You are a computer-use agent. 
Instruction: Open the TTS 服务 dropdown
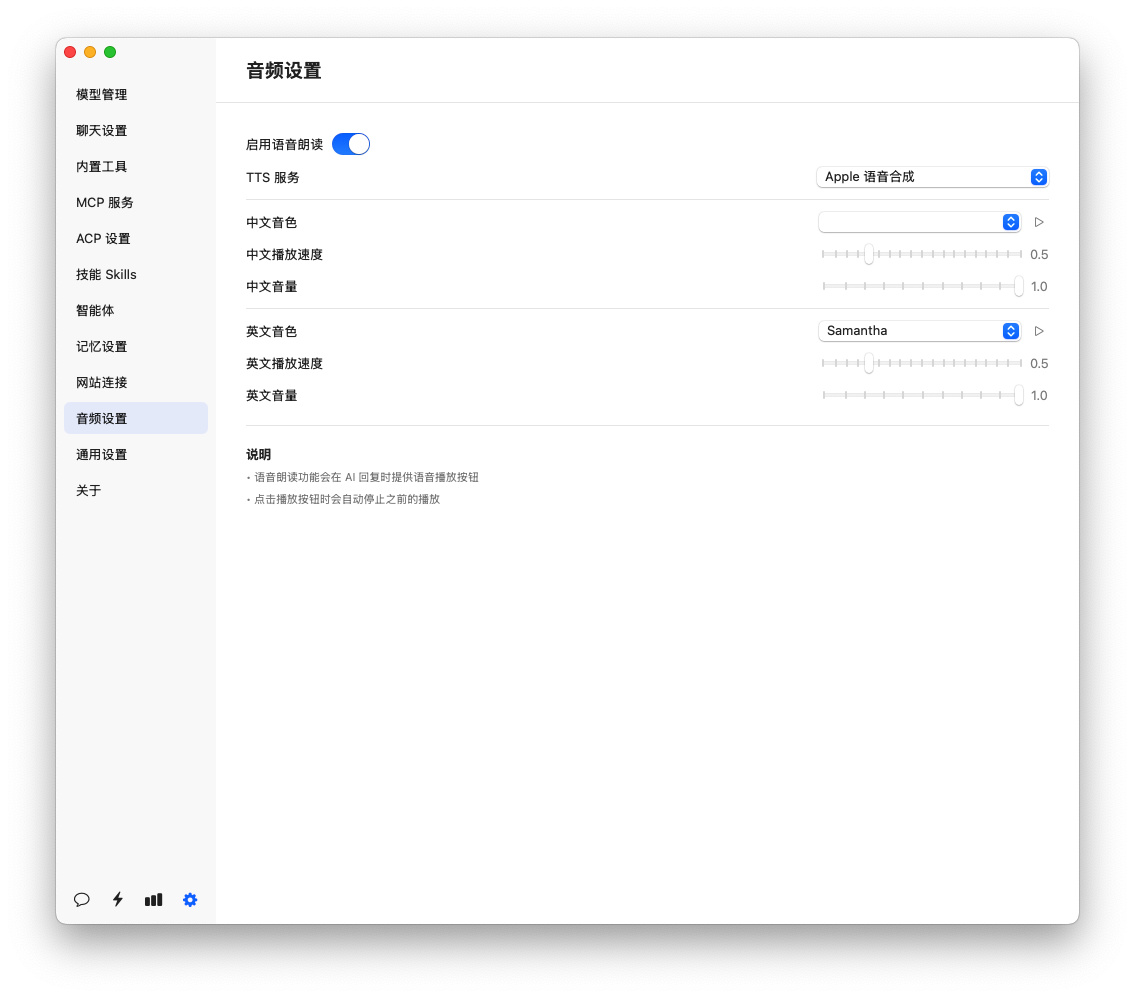[x=932, y=177]
